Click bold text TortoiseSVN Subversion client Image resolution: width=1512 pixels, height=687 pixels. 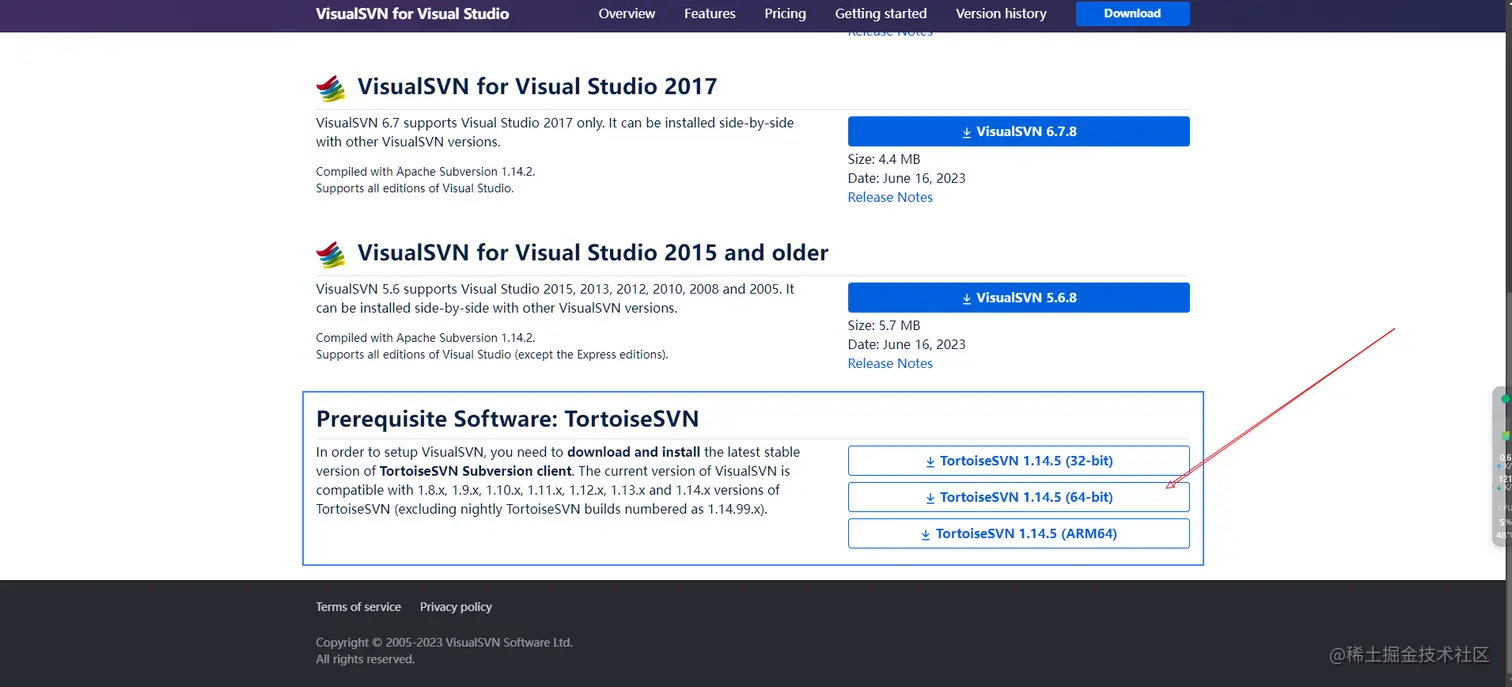[x=475, y=471]
